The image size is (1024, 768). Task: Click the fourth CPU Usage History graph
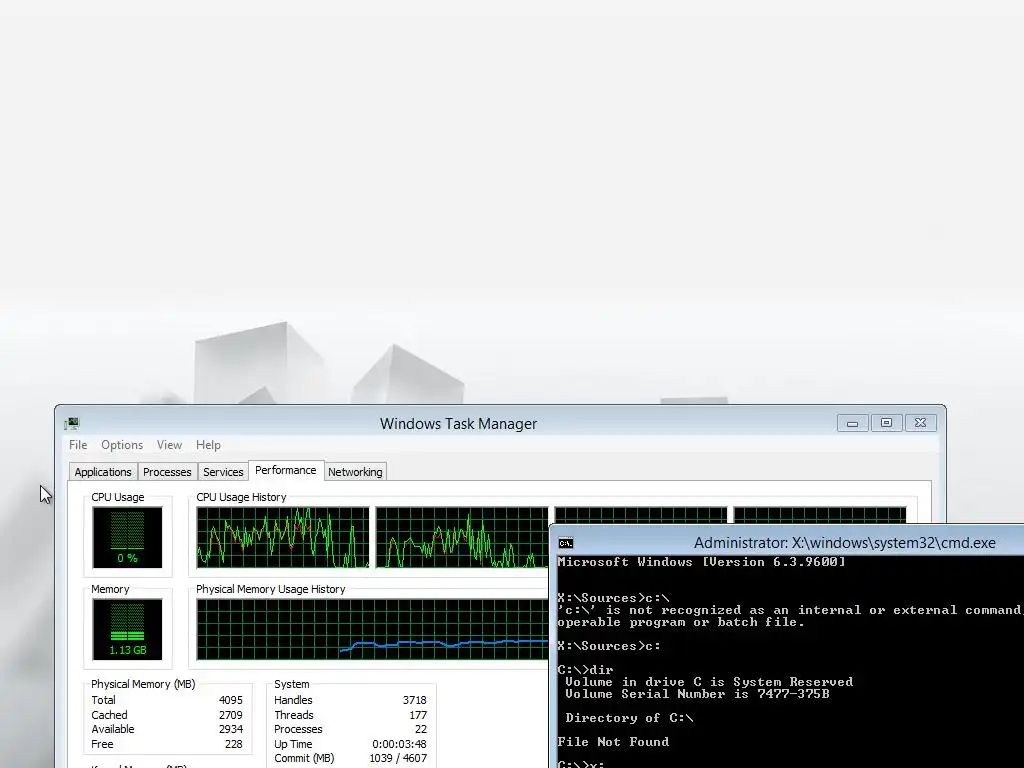tap(820, 515)
